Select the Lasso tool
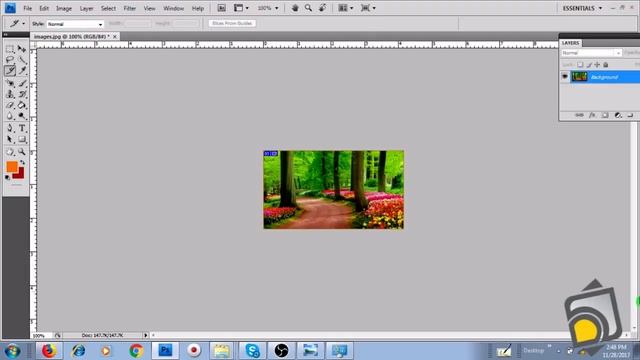640x360 pixels. point(10,60)
